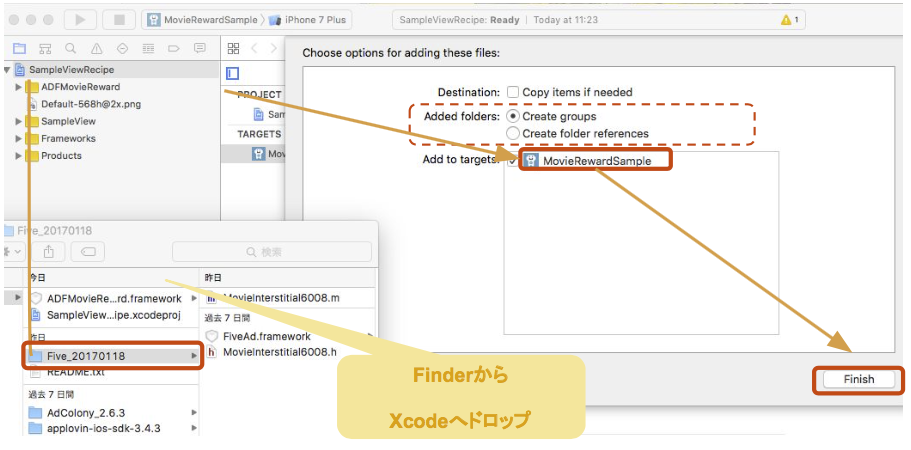Image resolution: width=911 pixels, height=450 pixels.
Task: Choose the iPhone 7 Plus destination
Action: pyautogui.click(x=308, y=20)
